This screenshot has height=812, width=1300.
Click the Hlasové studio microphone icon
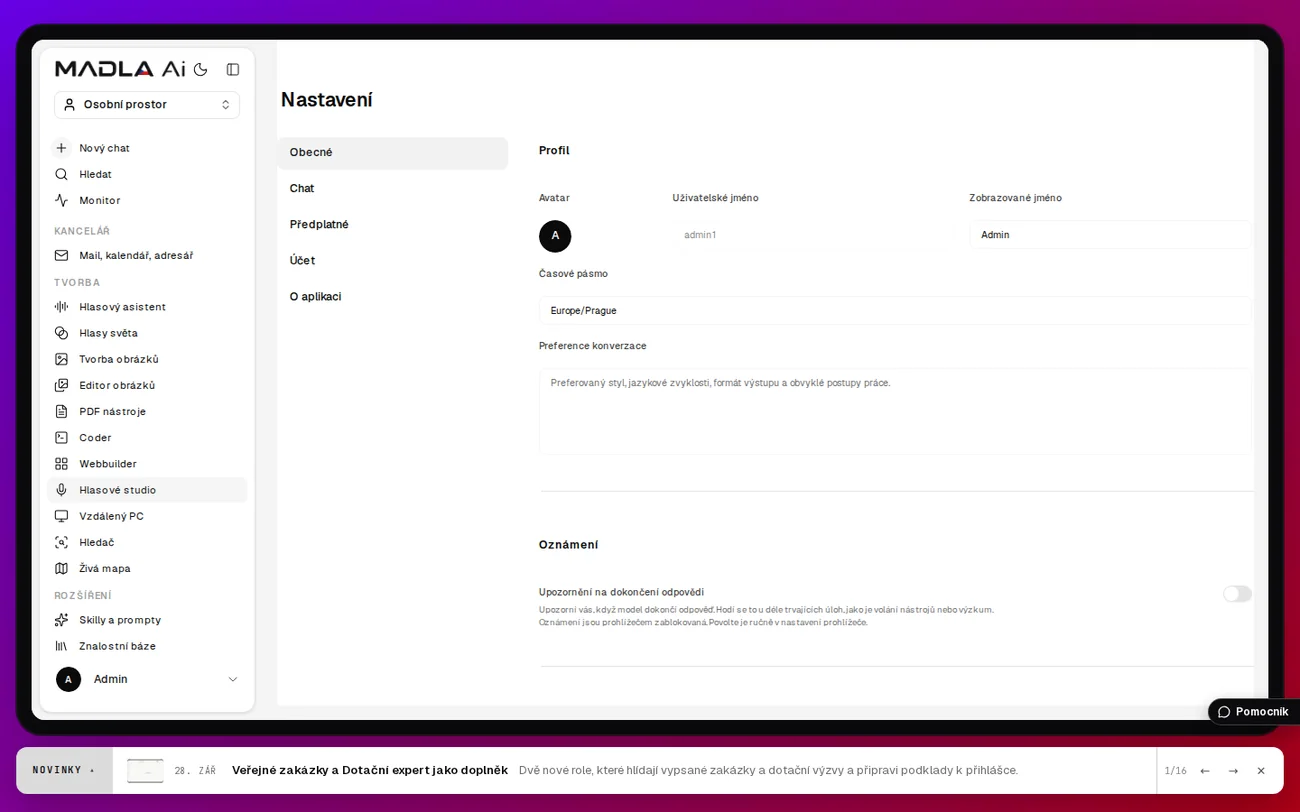click(61, 490)
